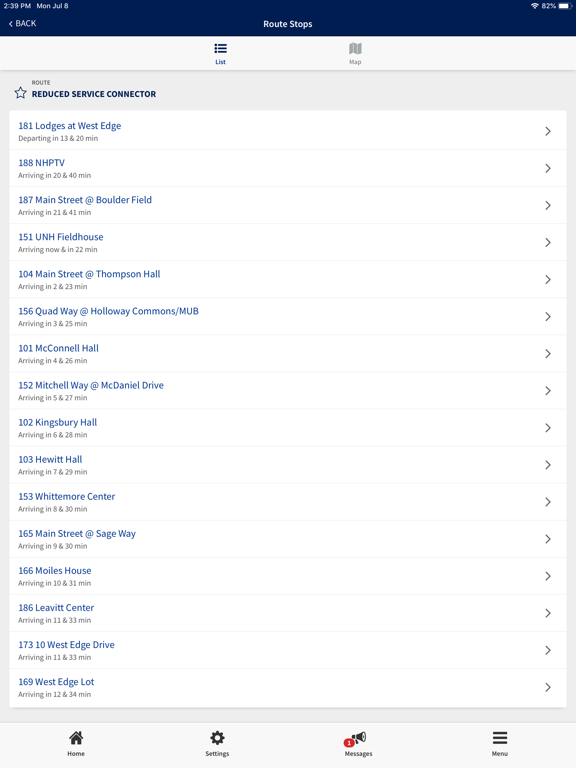
Task: Tap the Wi-Fi status icon
Action: [x=535, y=6]
